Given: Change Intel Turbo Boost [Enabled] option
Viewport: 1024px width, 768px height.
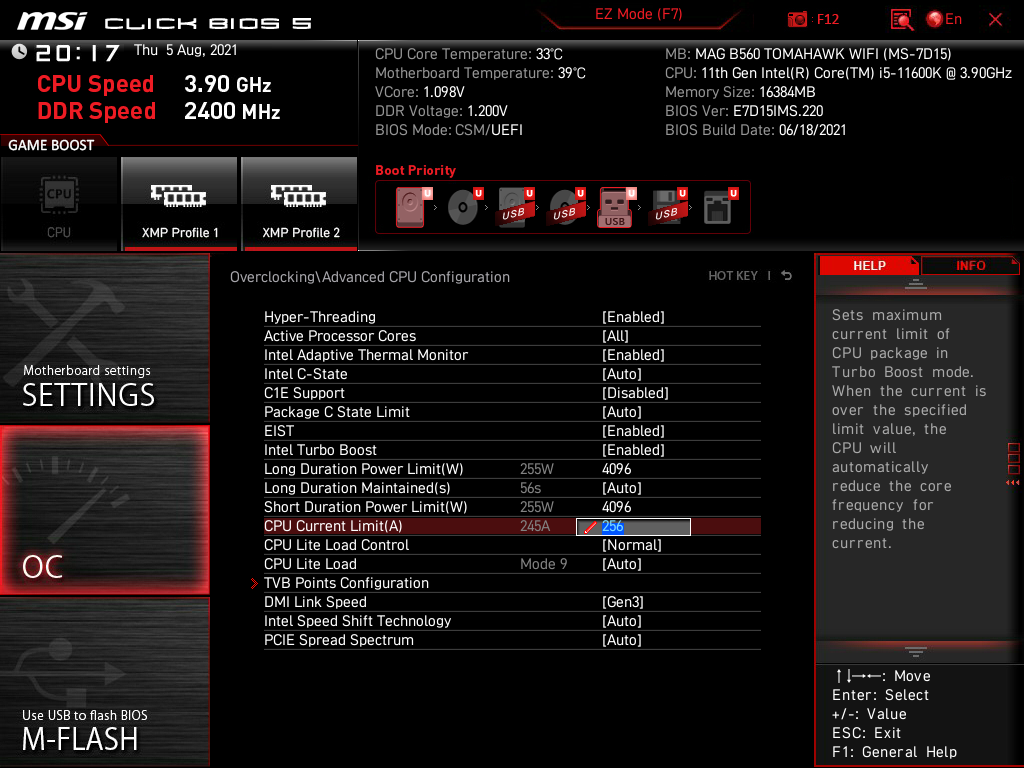Looking at the screenshot, I should (633, 449).
